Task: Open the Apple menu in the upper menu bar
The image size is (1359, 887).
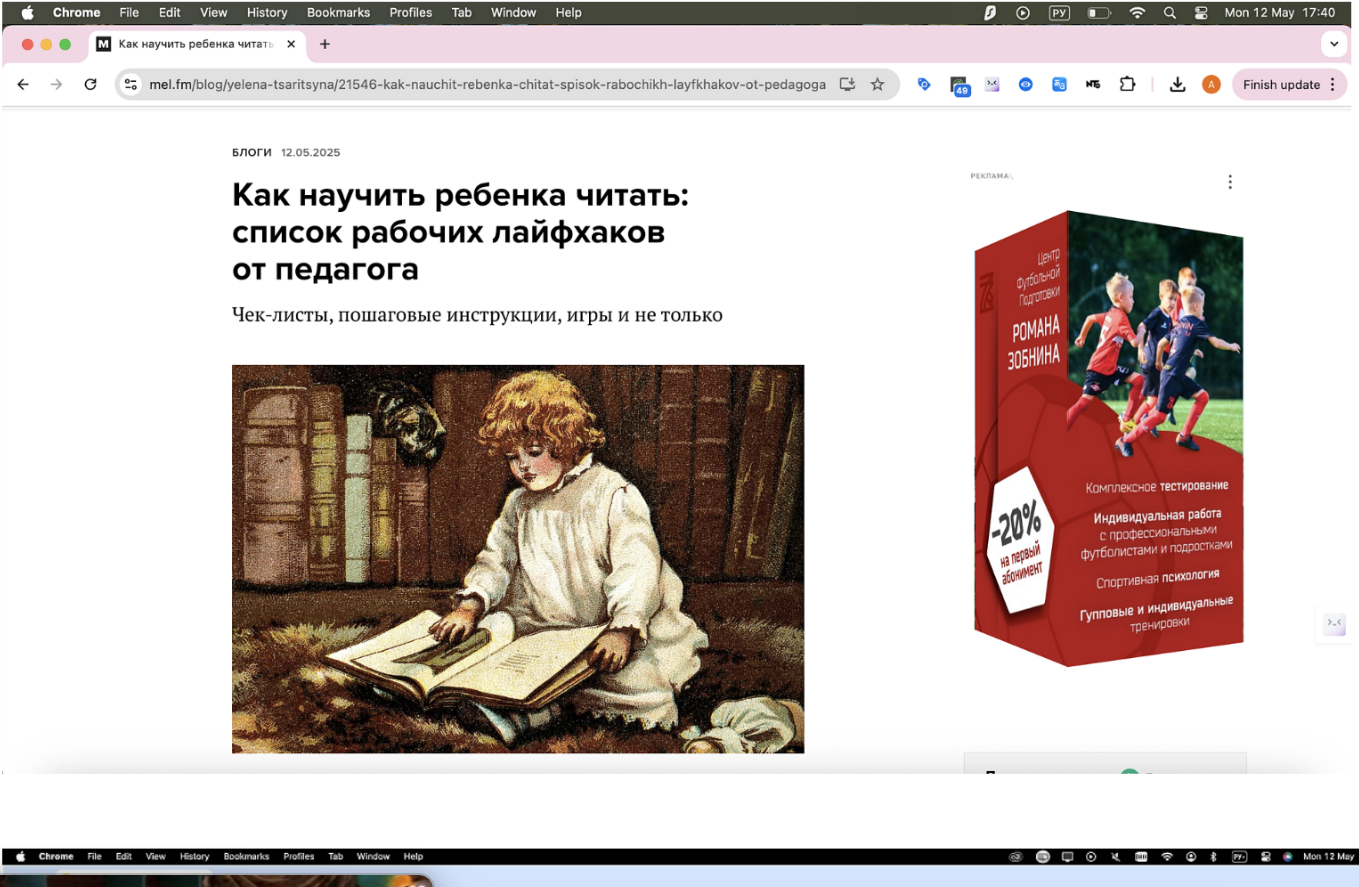Action: point(27,13)
